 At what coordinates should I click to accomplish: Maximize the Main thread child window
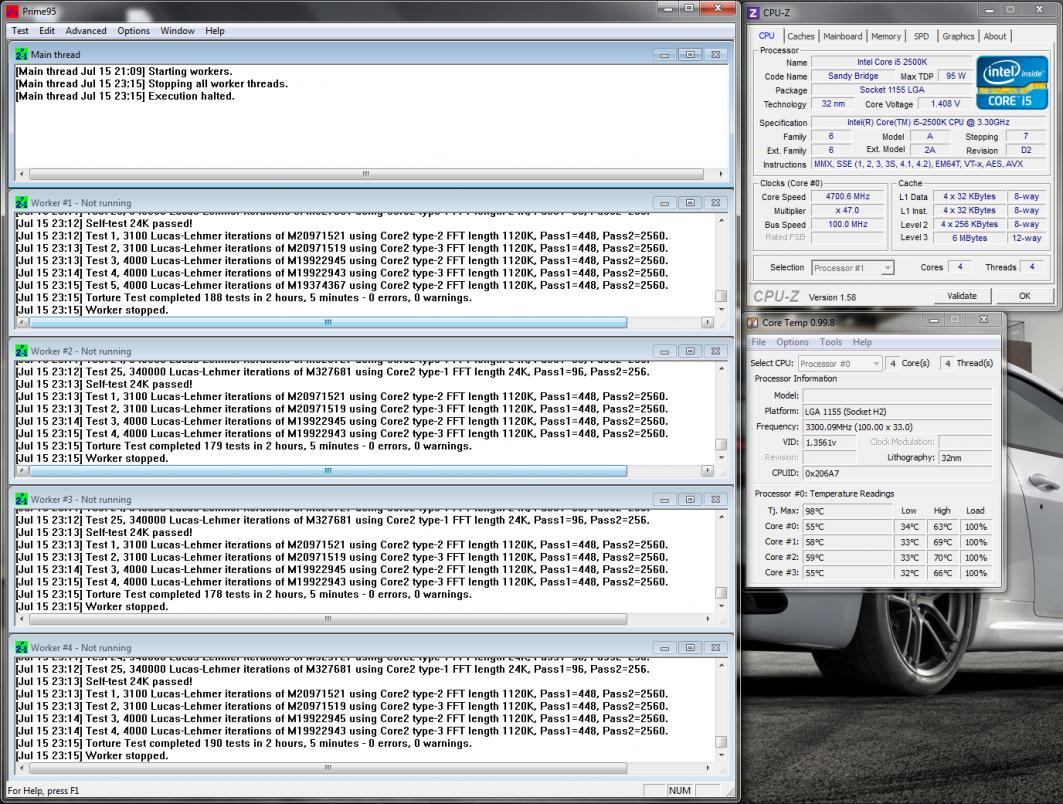[x=689, y=55]
